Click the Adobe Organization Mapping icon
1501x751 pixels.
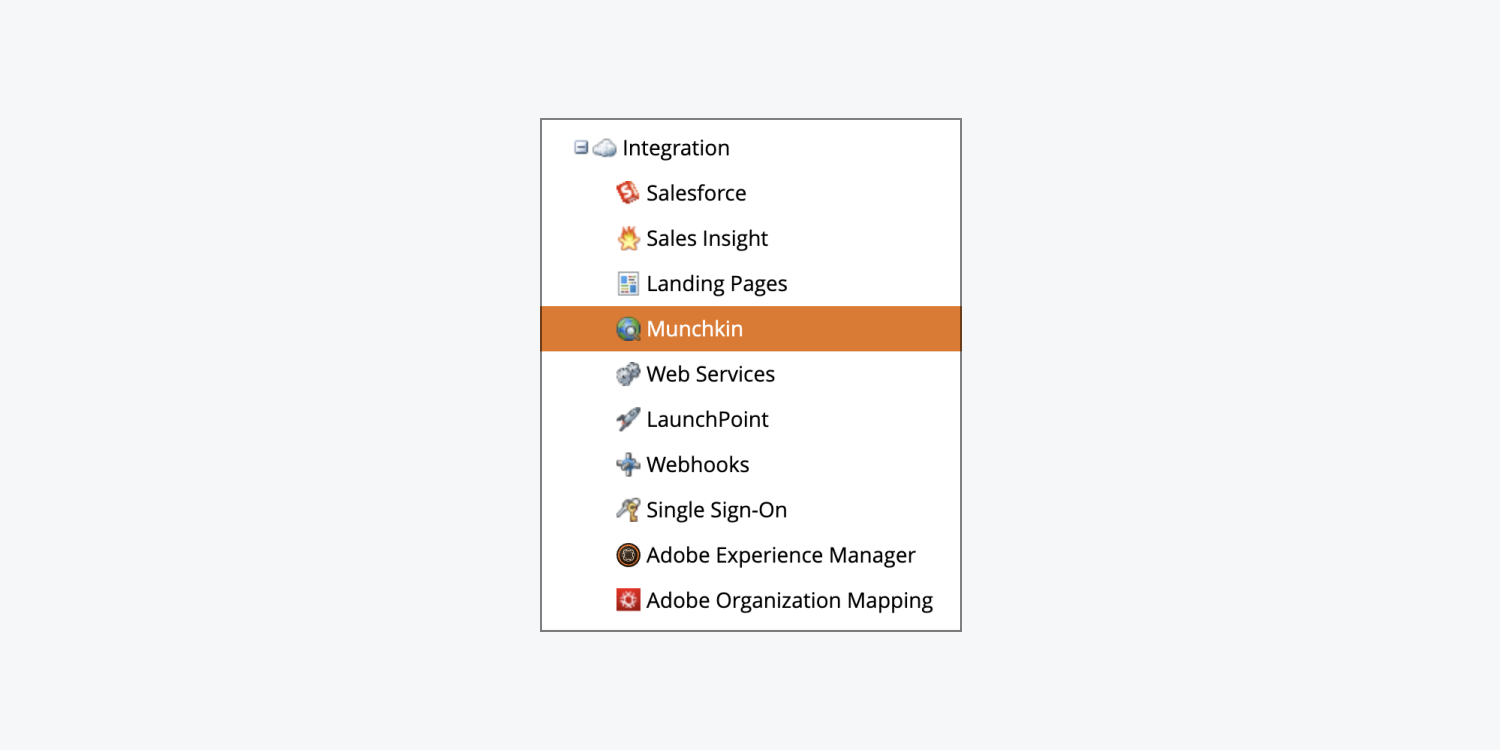[x=627, y=601]
